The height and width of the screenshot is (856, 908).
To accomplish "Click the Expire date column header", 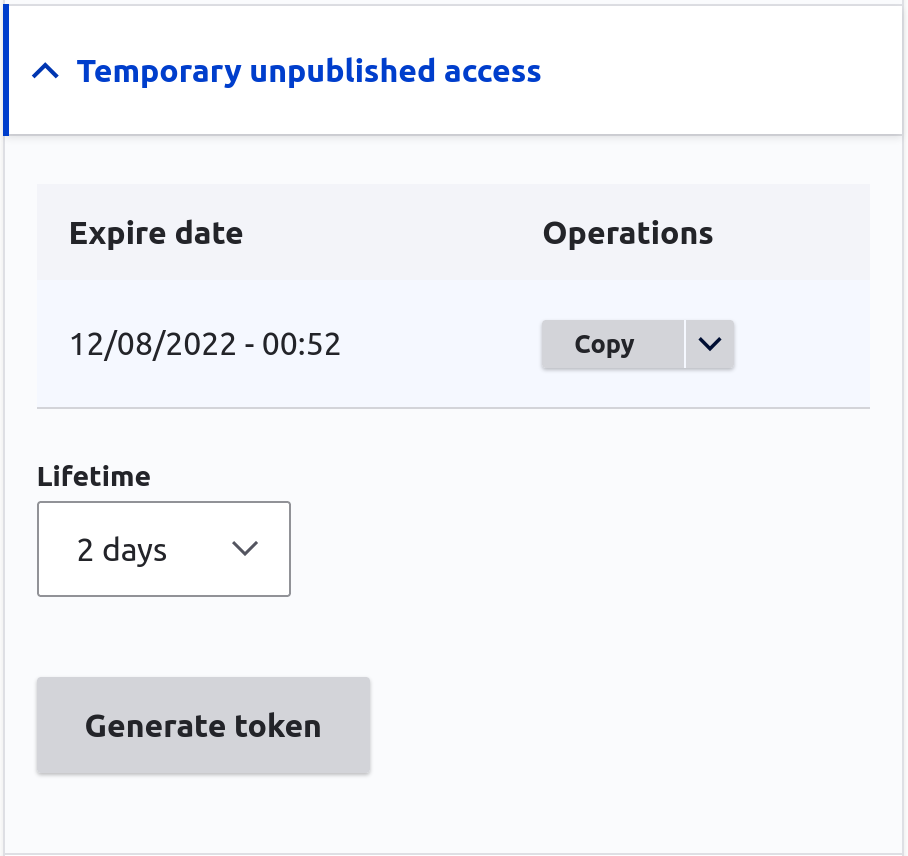I will [156, 233].
